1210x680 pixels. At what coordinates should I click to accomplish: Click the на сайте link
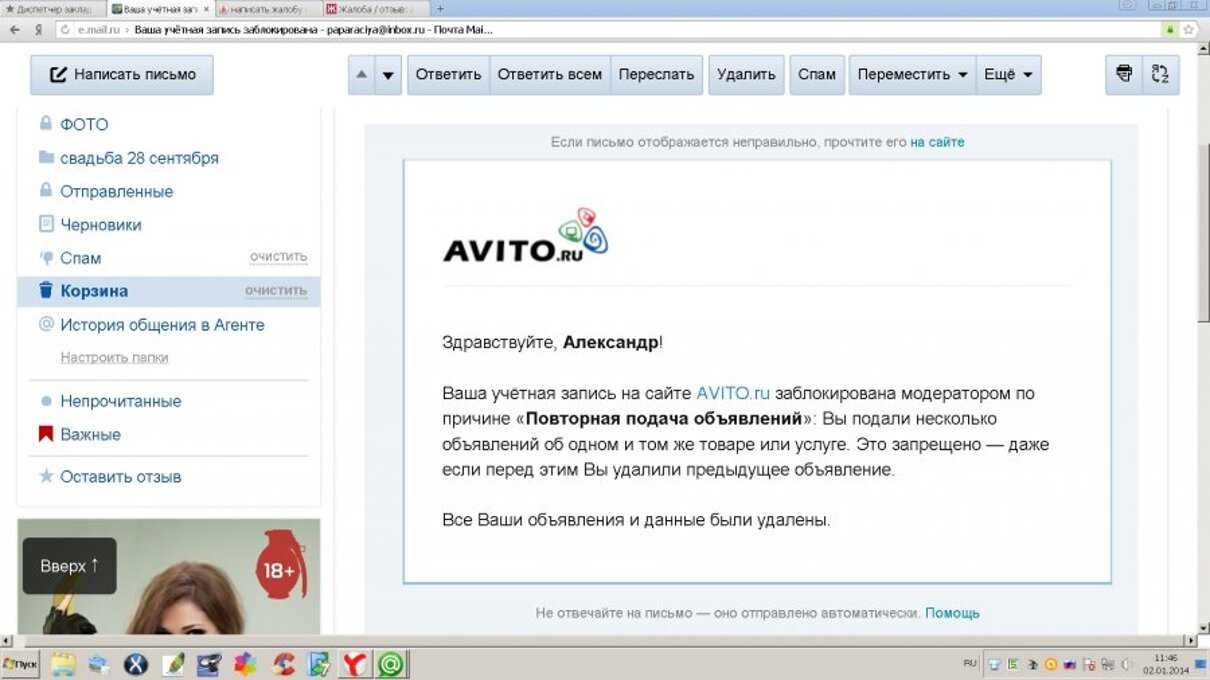click(x=937, y=142)
